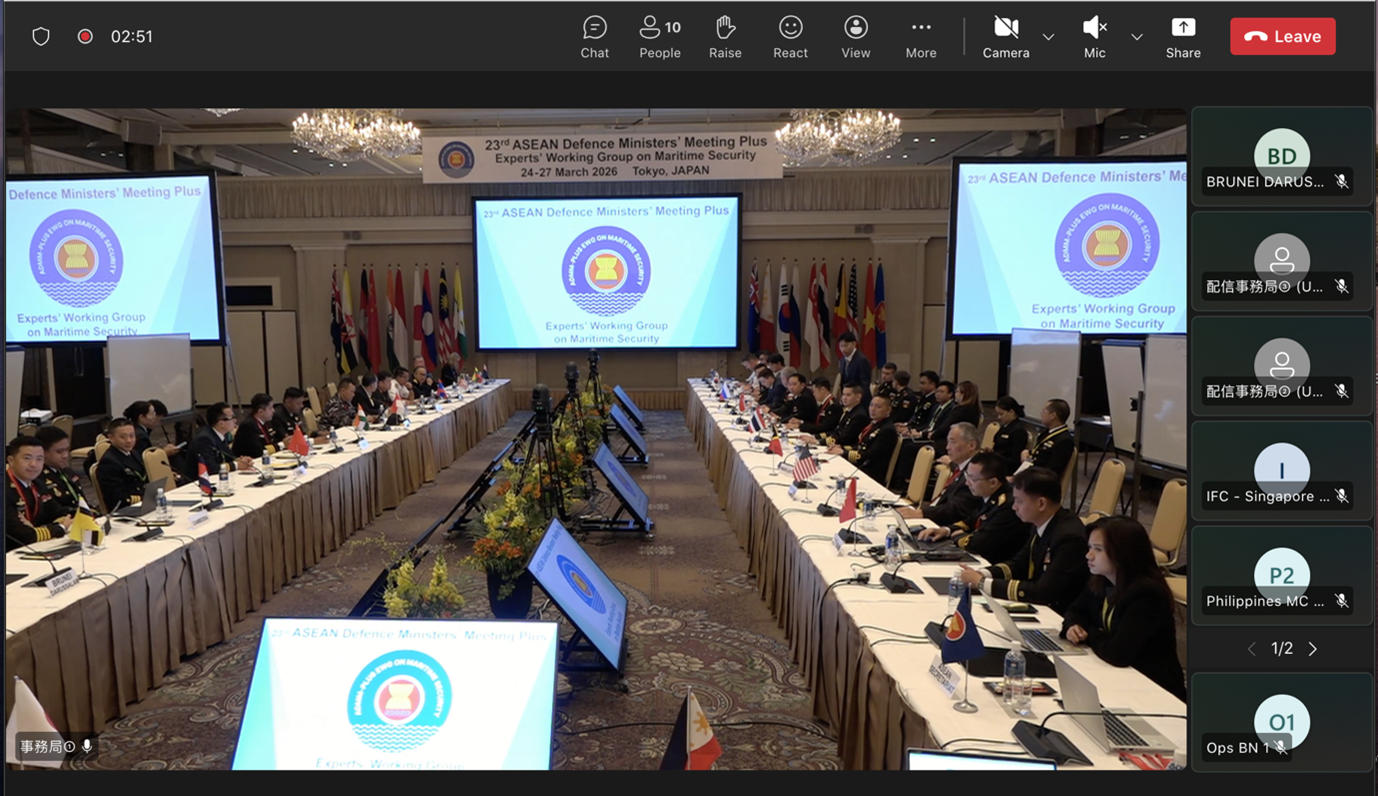Screen dimensions: 1378x796
Task: Go to next participant page
Action: tap(1313, 649)
